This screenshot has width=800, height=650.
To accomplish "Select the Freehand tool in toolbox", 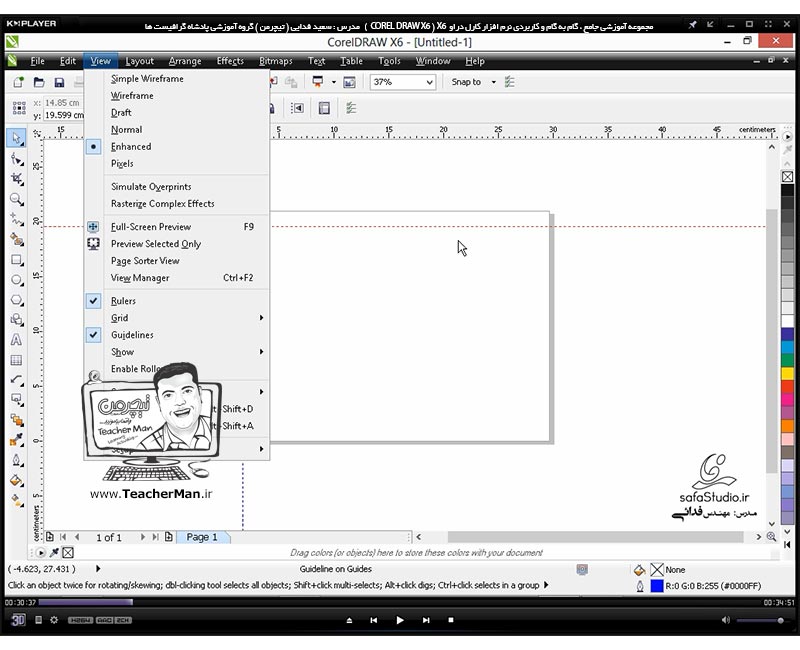I will (16, 219).
